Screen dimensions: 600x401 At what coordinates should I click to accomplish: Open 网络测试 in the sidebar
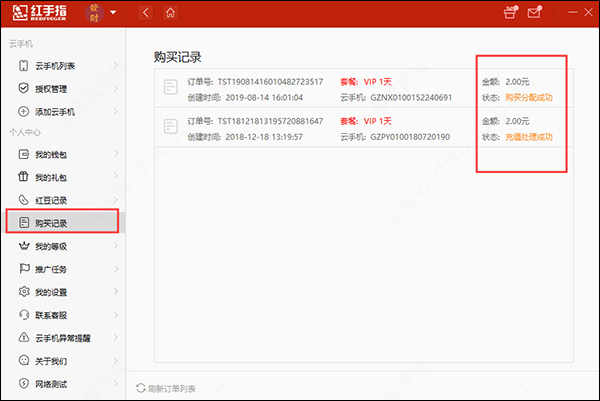[x=64, y=384]
